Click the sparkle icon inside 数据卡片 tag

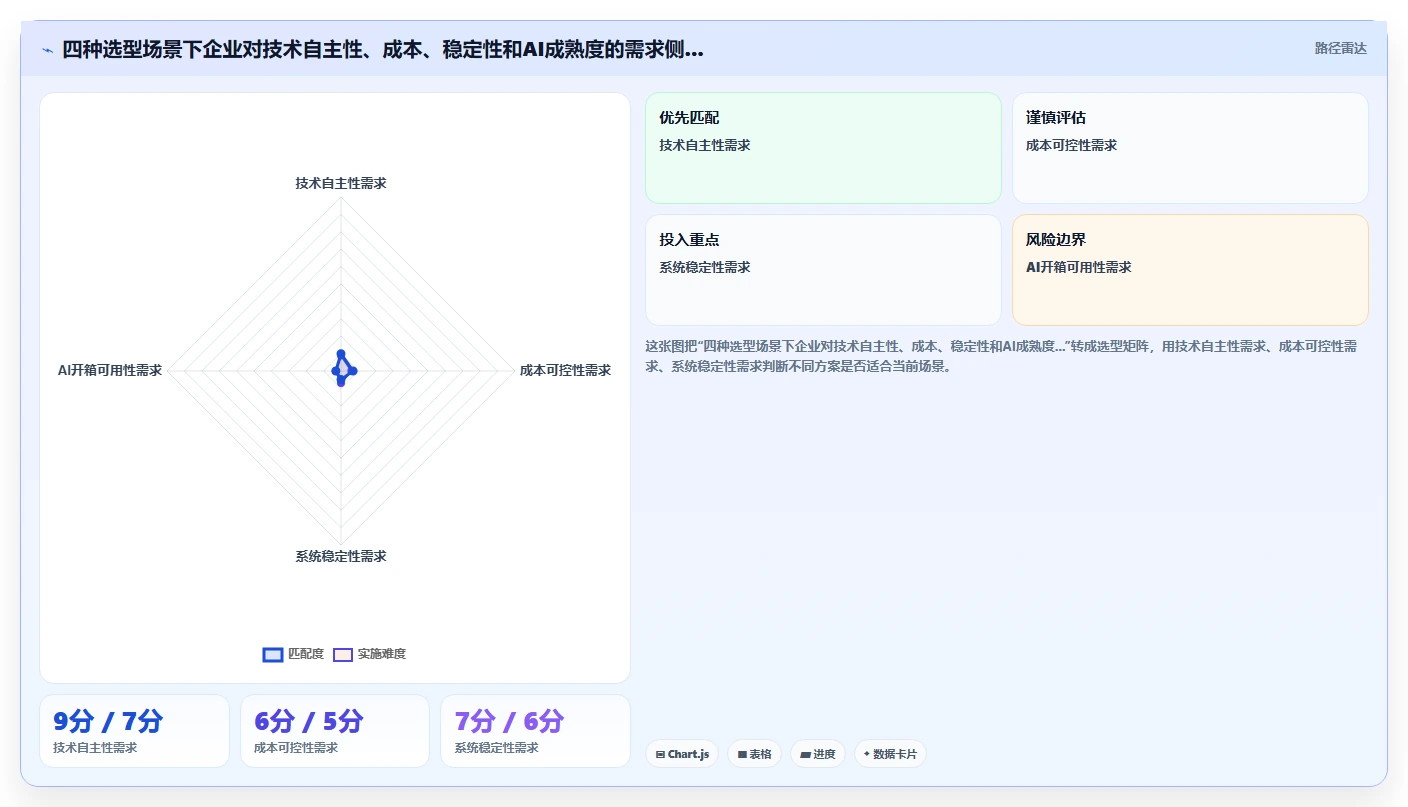[x=867, y=754]
